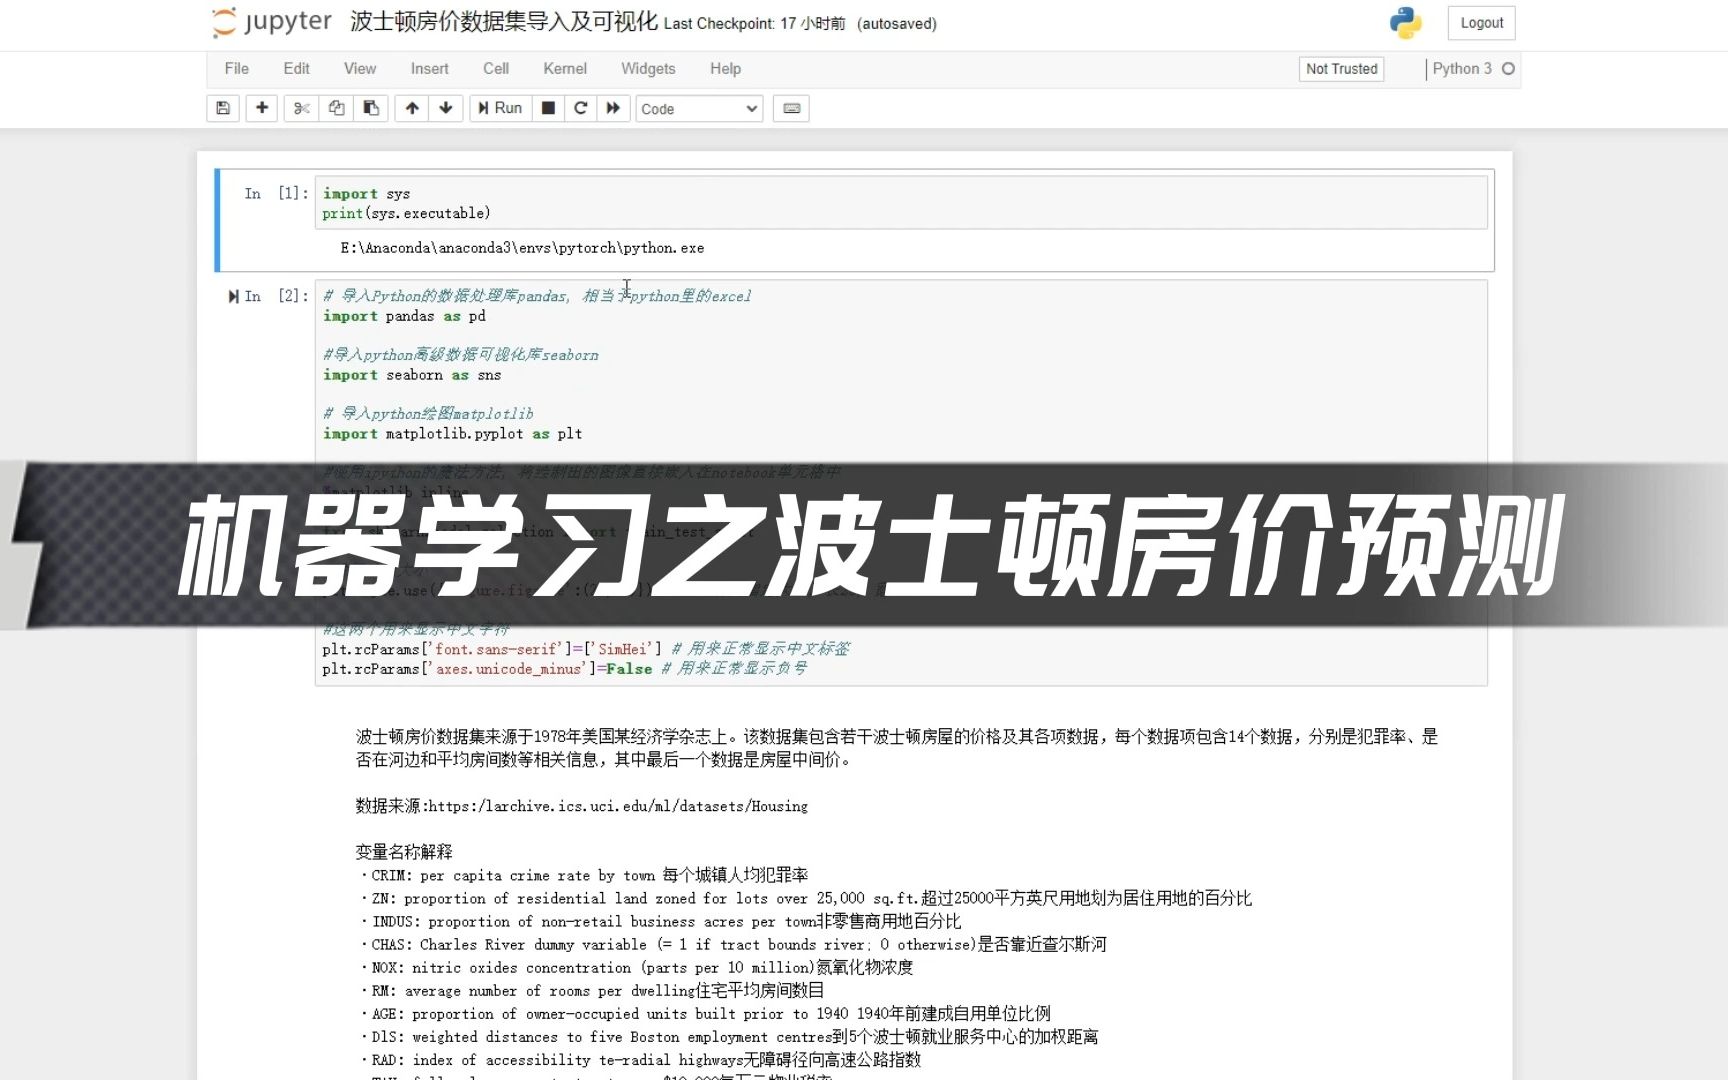Click the save and checkpoint icon

coord(223,108)
